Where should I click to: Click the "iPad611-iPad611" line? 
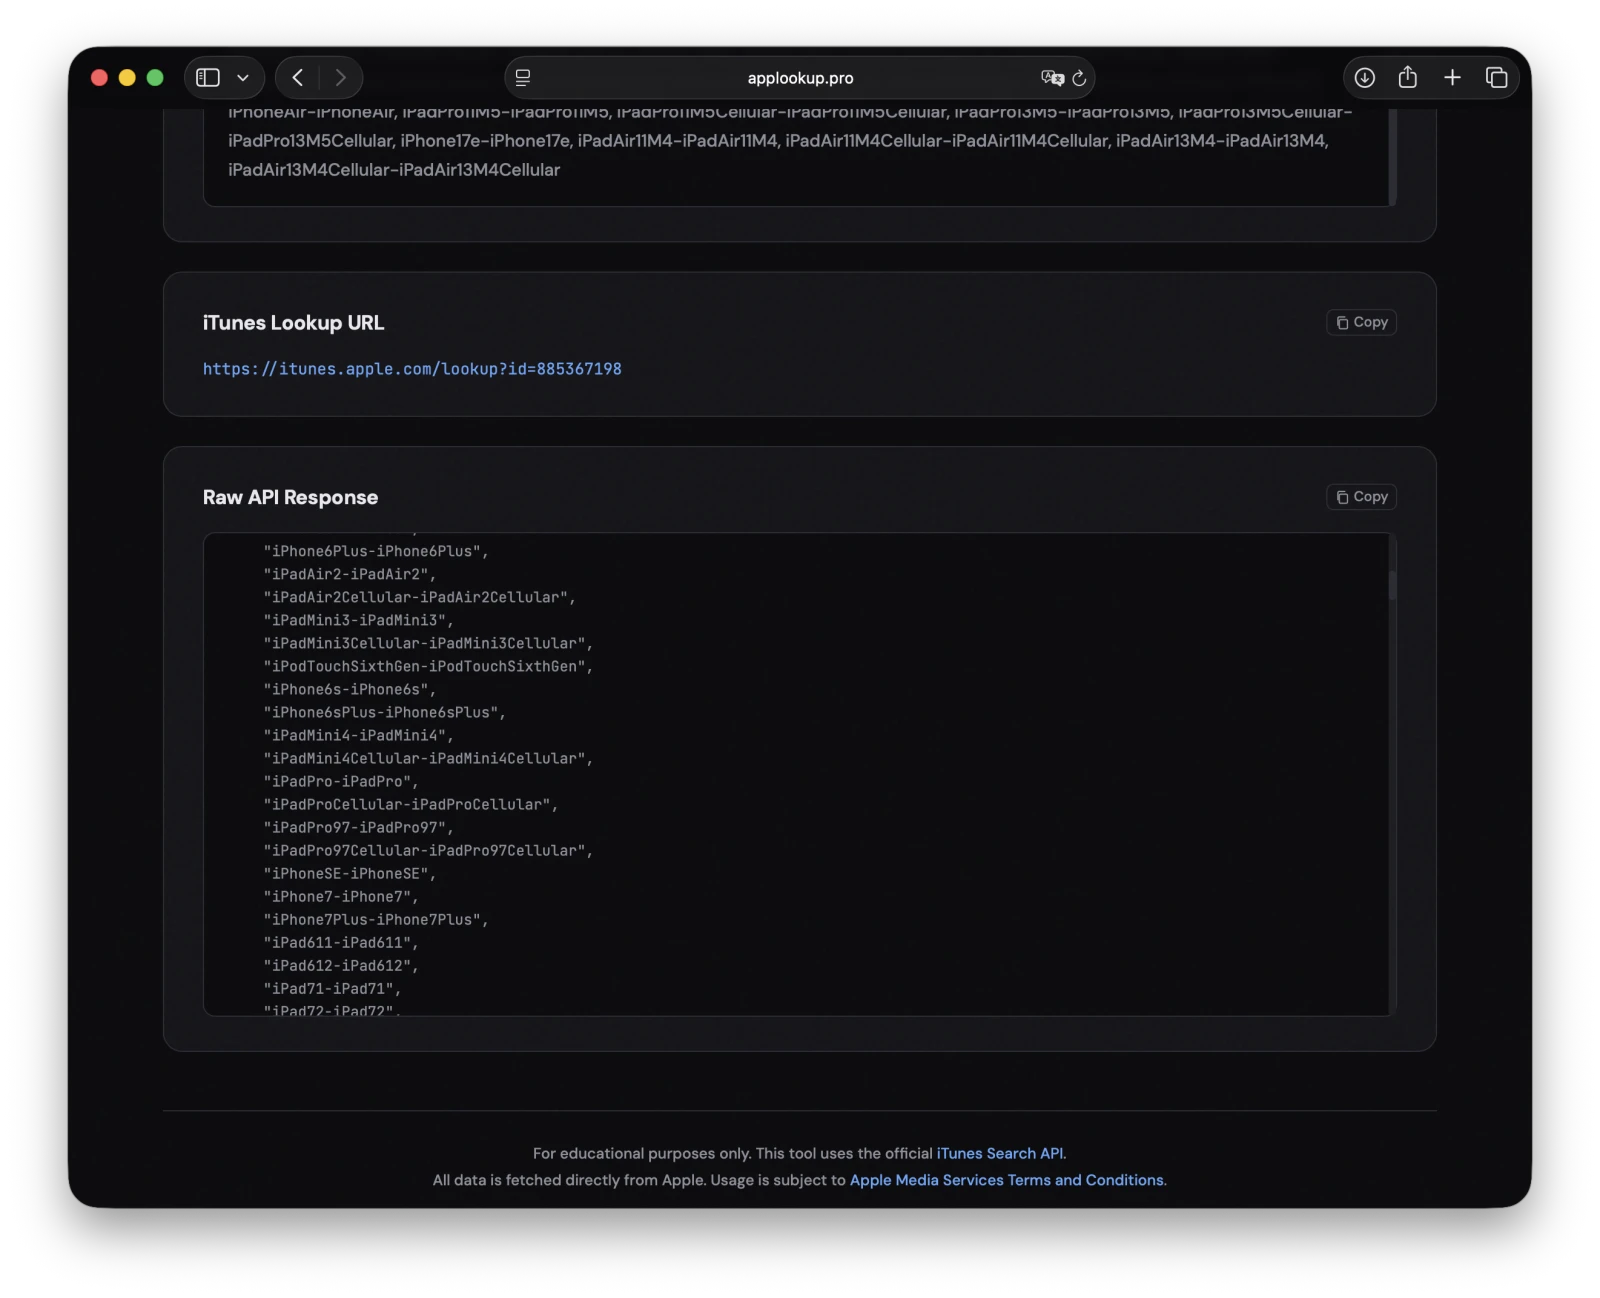coord(341,942)
